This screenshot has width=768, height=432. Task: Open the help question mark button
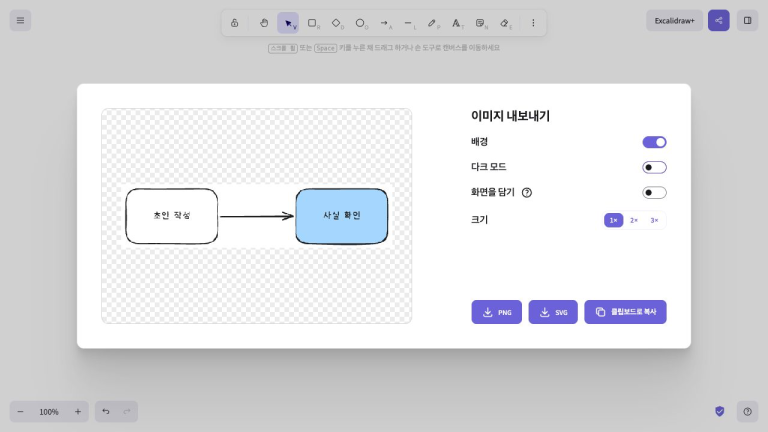(747, 411)
